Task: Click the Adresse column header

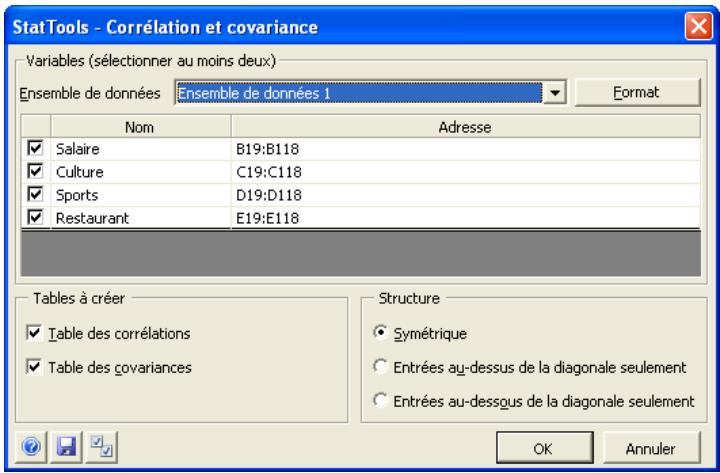Action: (x=466, y=127)
